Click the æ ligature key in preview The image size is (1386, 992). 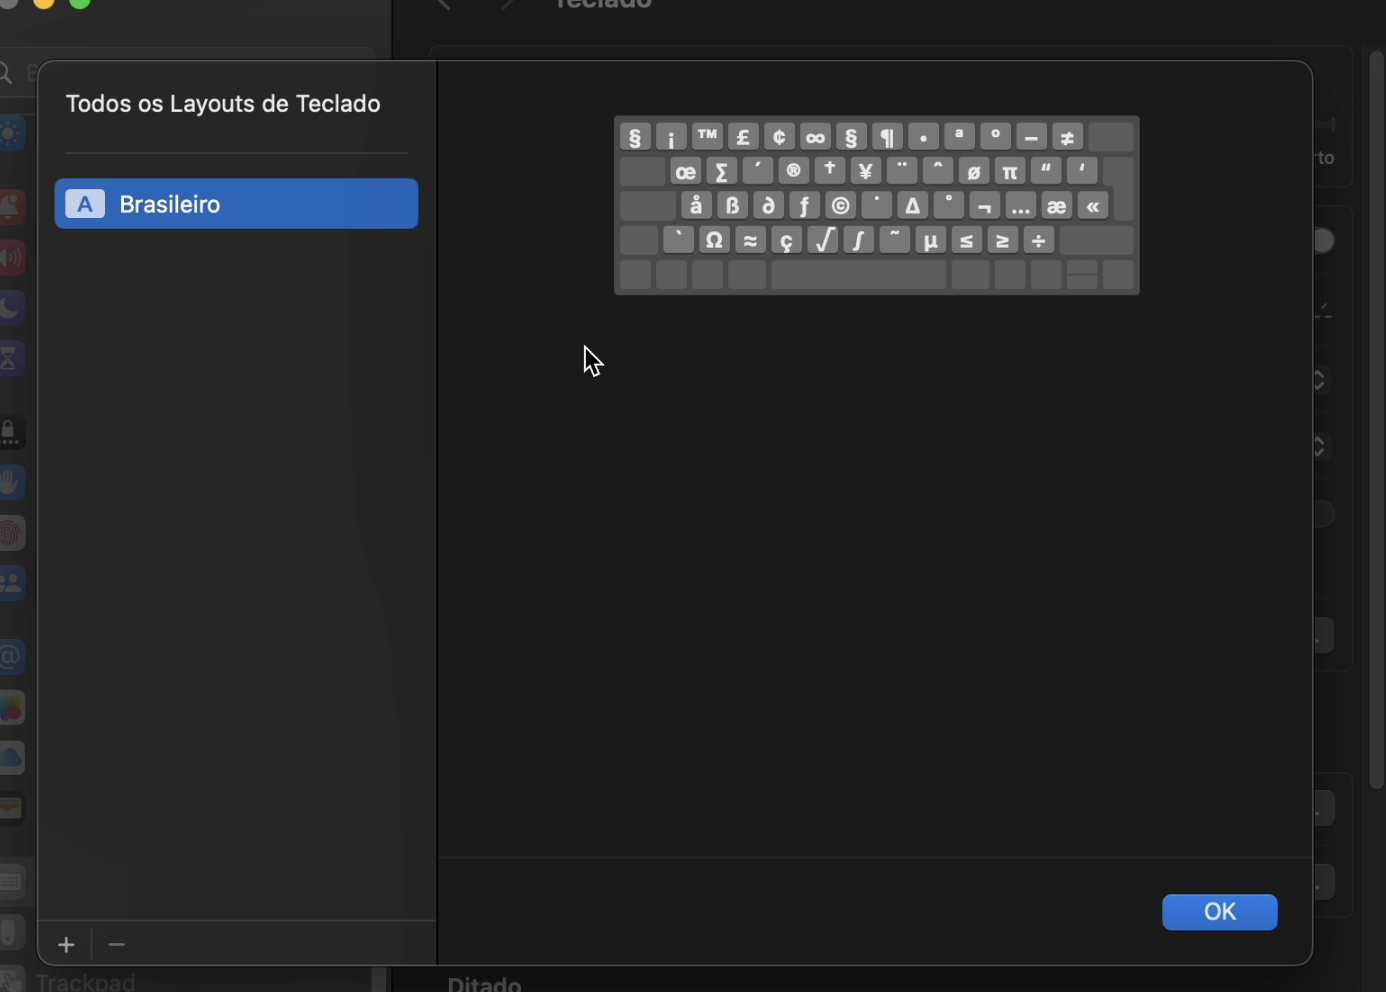pos(1056,206)
